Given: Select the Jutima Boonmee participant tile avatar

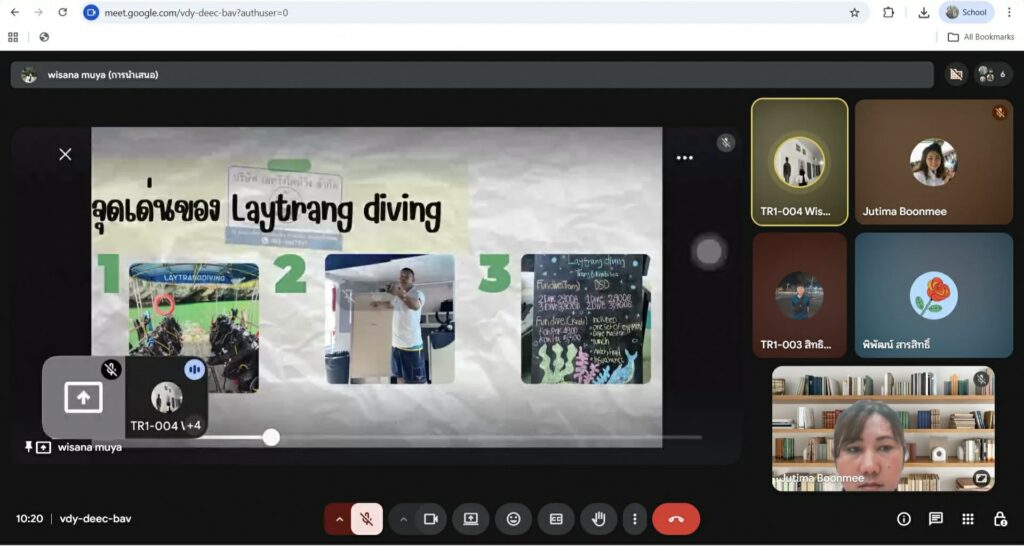Looking at the screenshot, I should (933, 162).
